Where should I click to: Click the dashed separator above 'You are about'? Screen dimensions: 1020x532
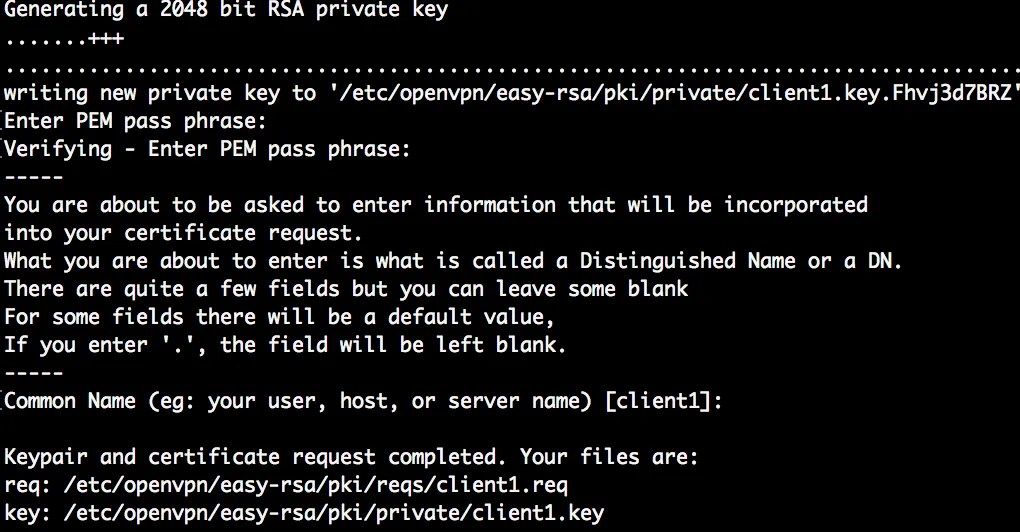click(34, 178)
